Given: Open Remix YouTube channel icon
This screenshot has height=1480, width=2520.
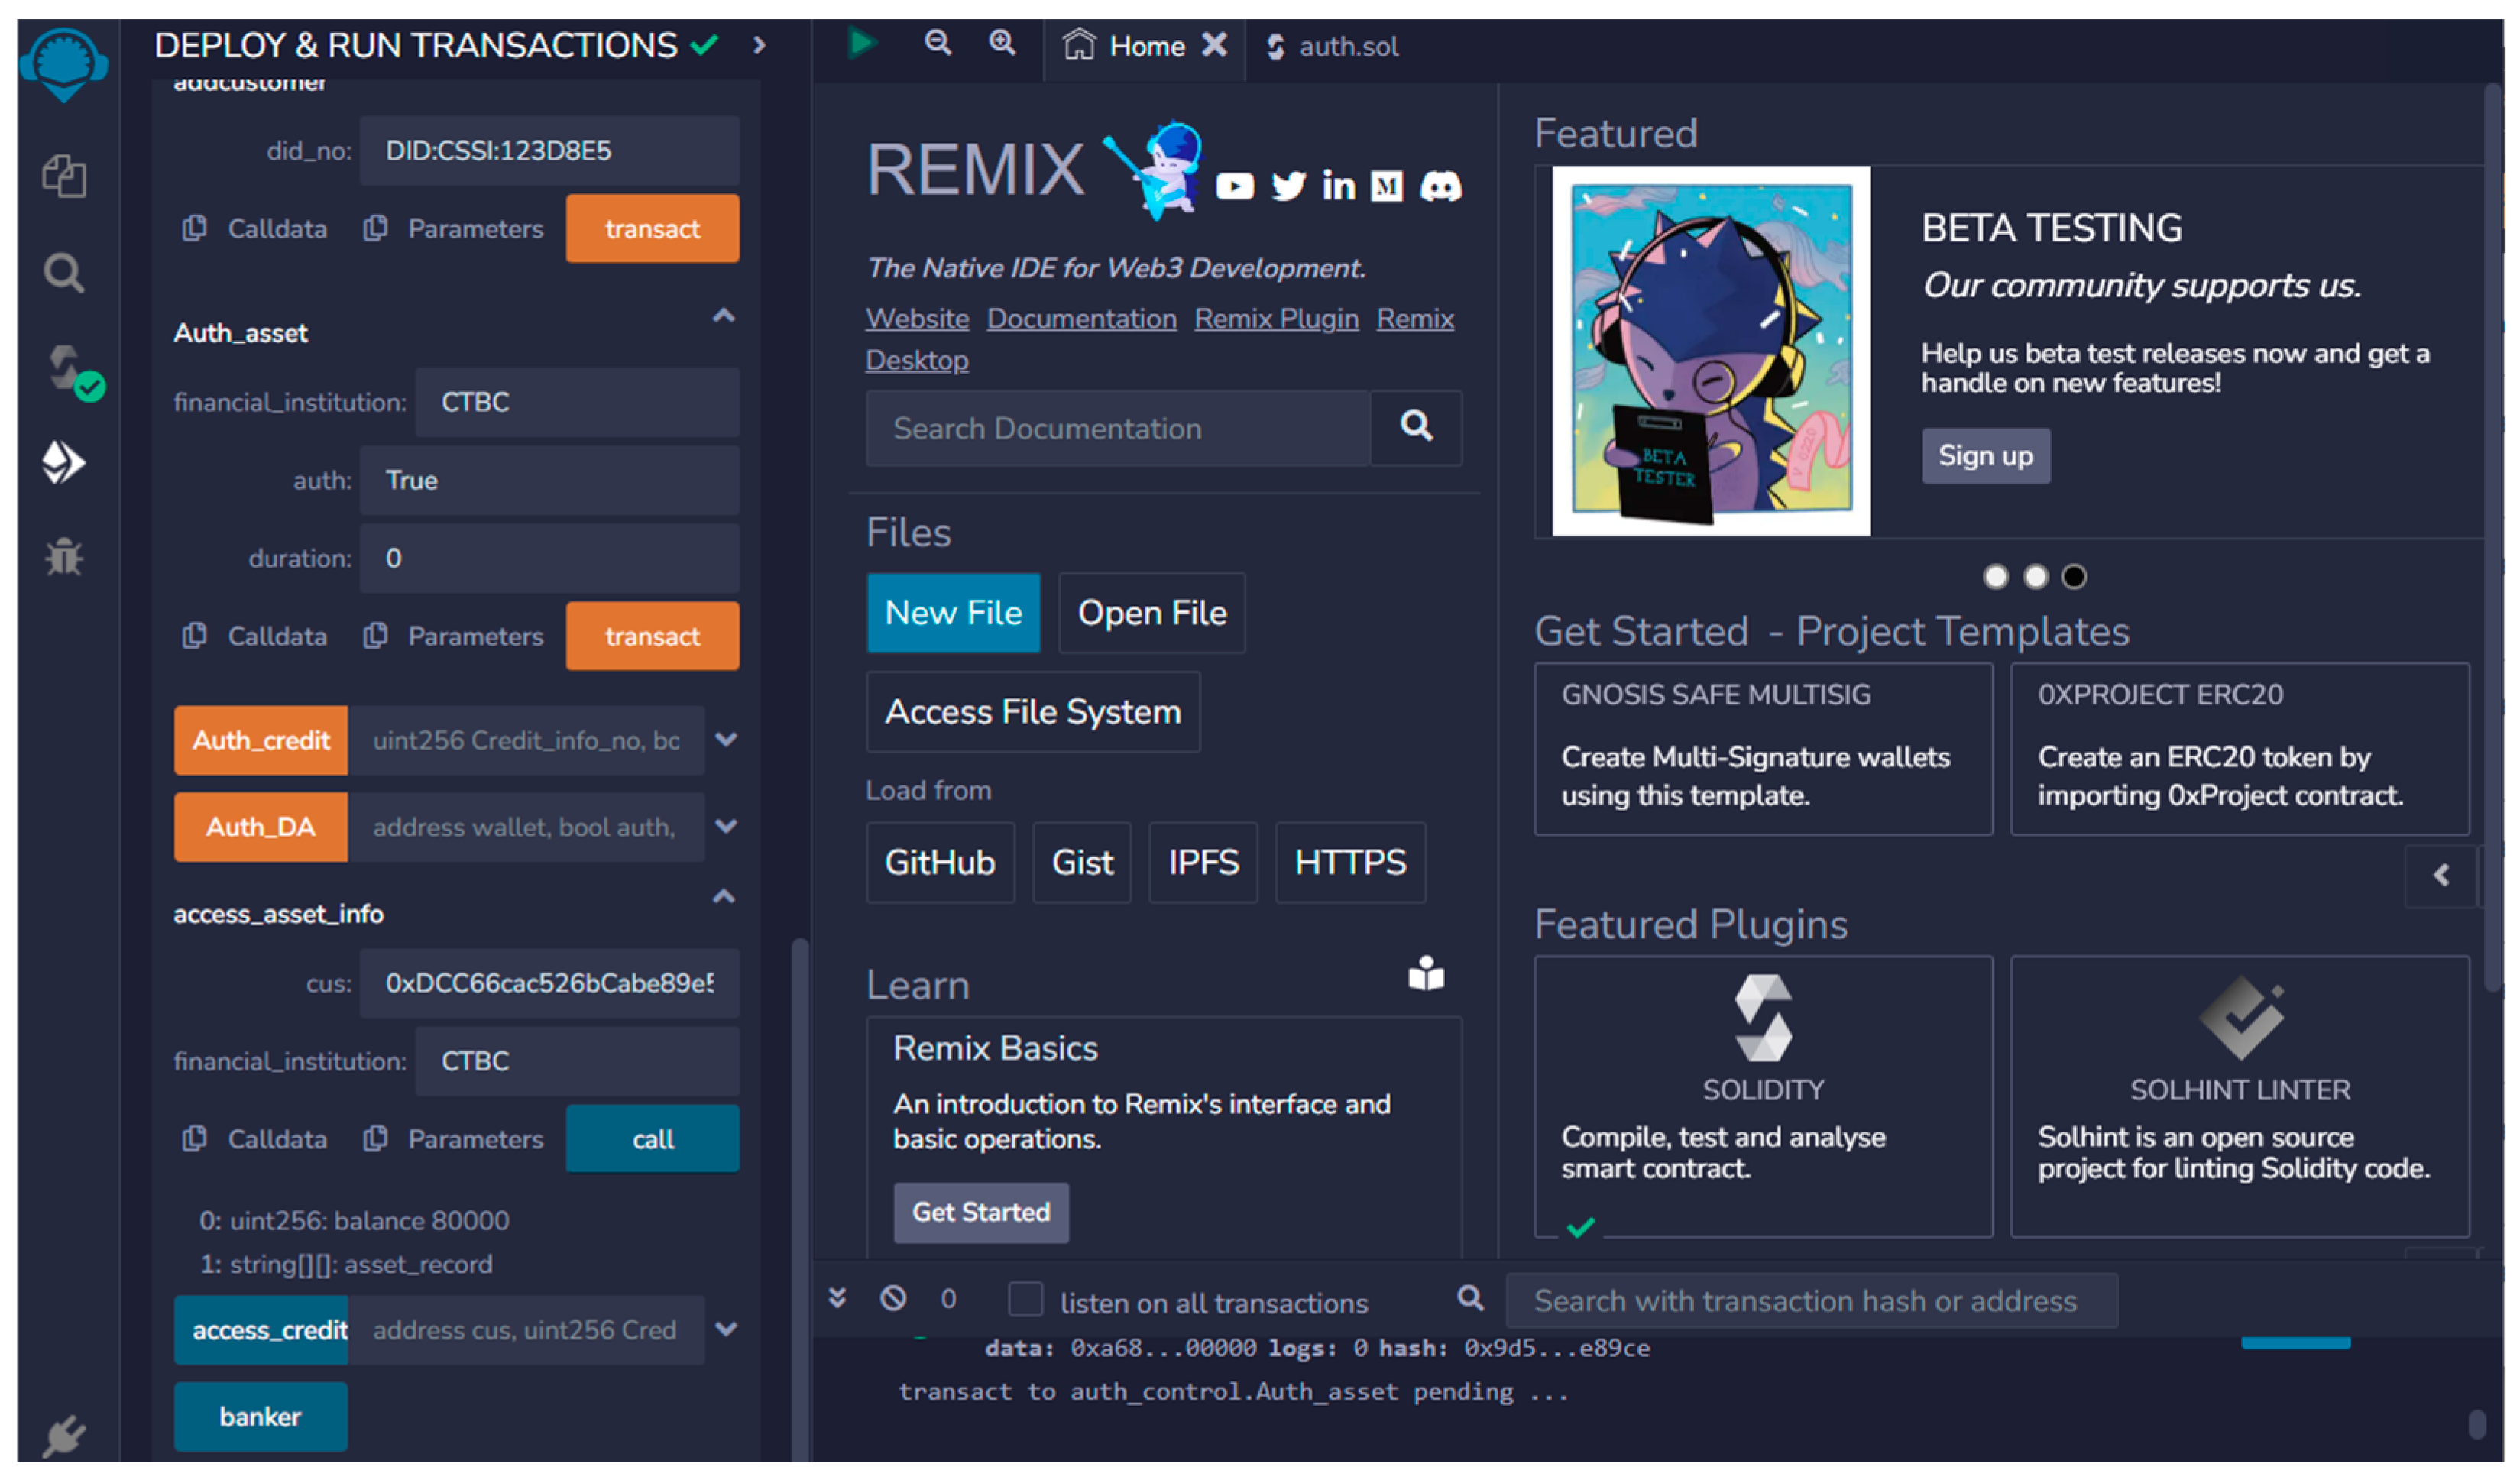Looking at the screenshot, I should point(1235,187).
